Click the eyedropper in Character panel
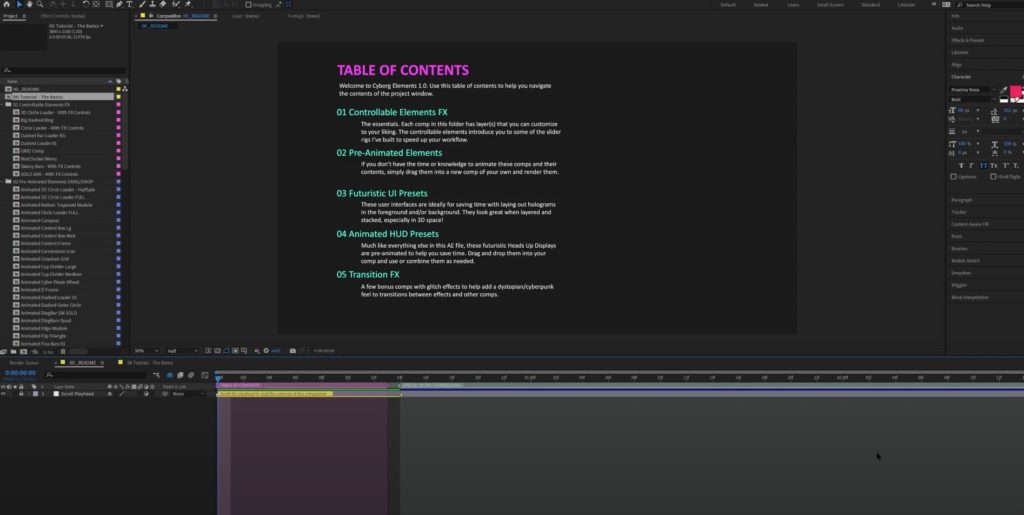1024x515 pixels. pos(1002,90)
